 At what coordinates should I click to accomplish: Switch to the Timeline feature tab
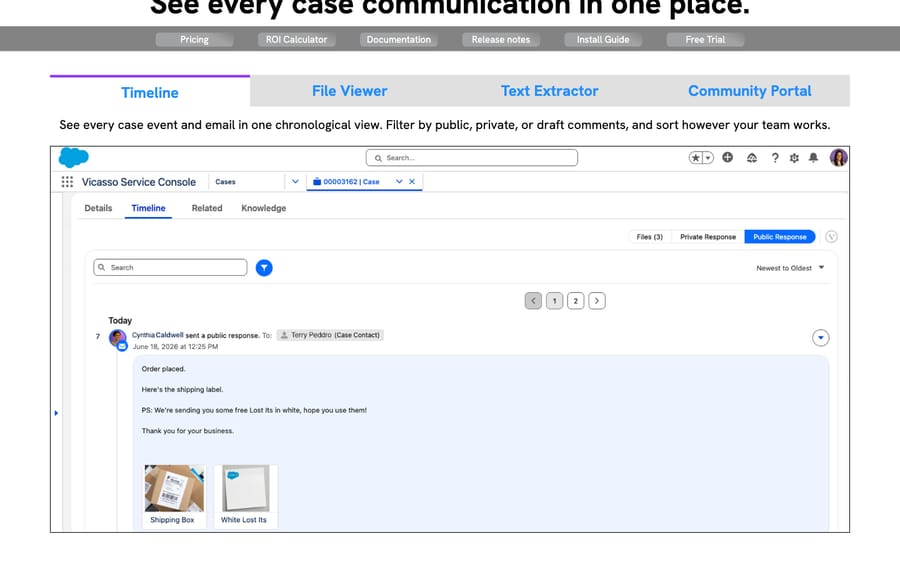click(x=150, y=92)
